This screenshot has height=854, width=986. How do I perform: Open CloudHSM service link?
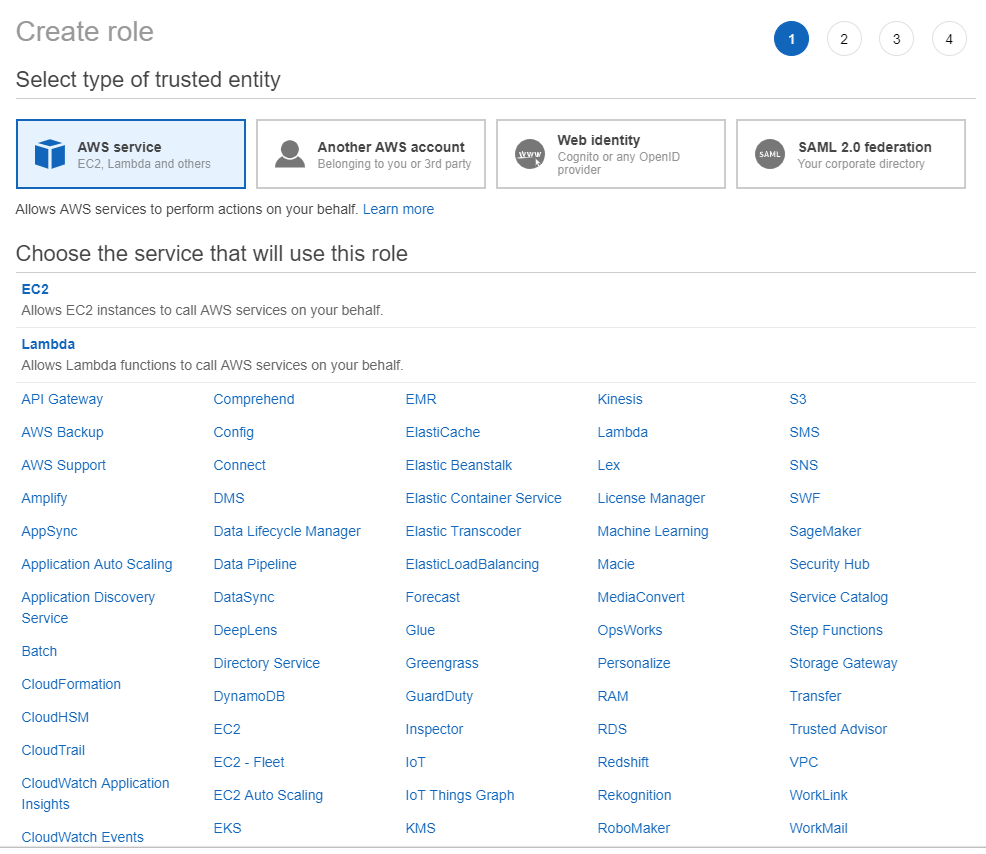pos(55,718)
